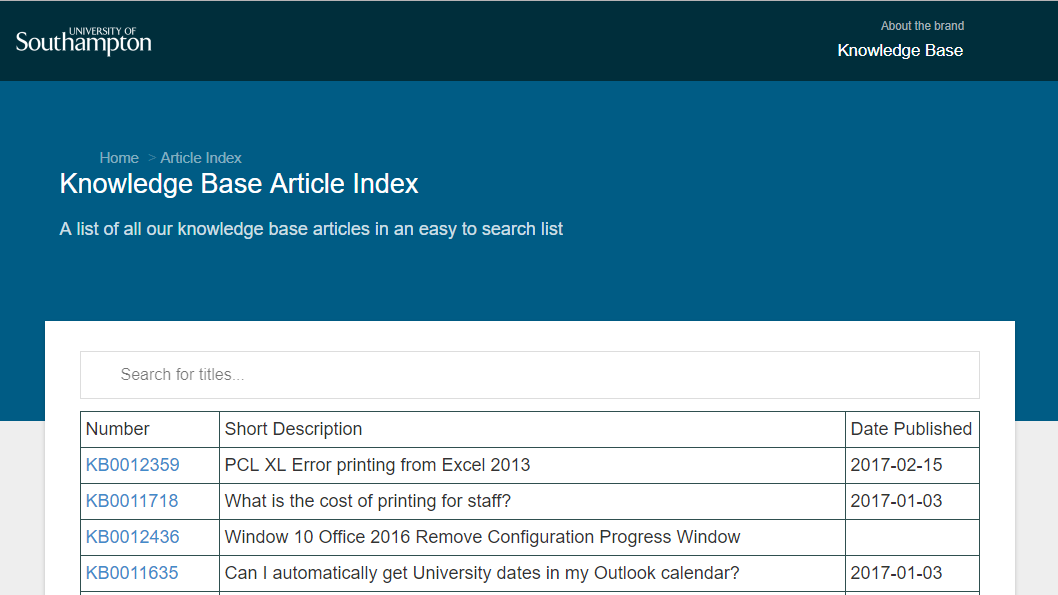Select the cost of printing for staff row
Viewport: 1058px width, 595px height.
(x=367, y=501)
